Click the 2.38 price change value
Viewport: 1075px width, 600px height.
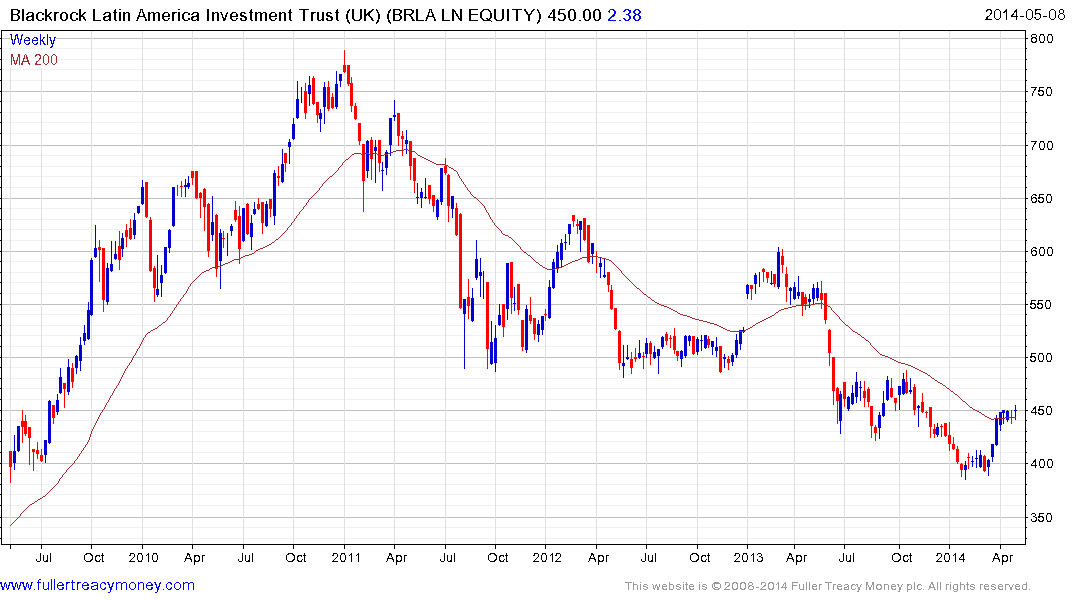(x=625, y=15)
